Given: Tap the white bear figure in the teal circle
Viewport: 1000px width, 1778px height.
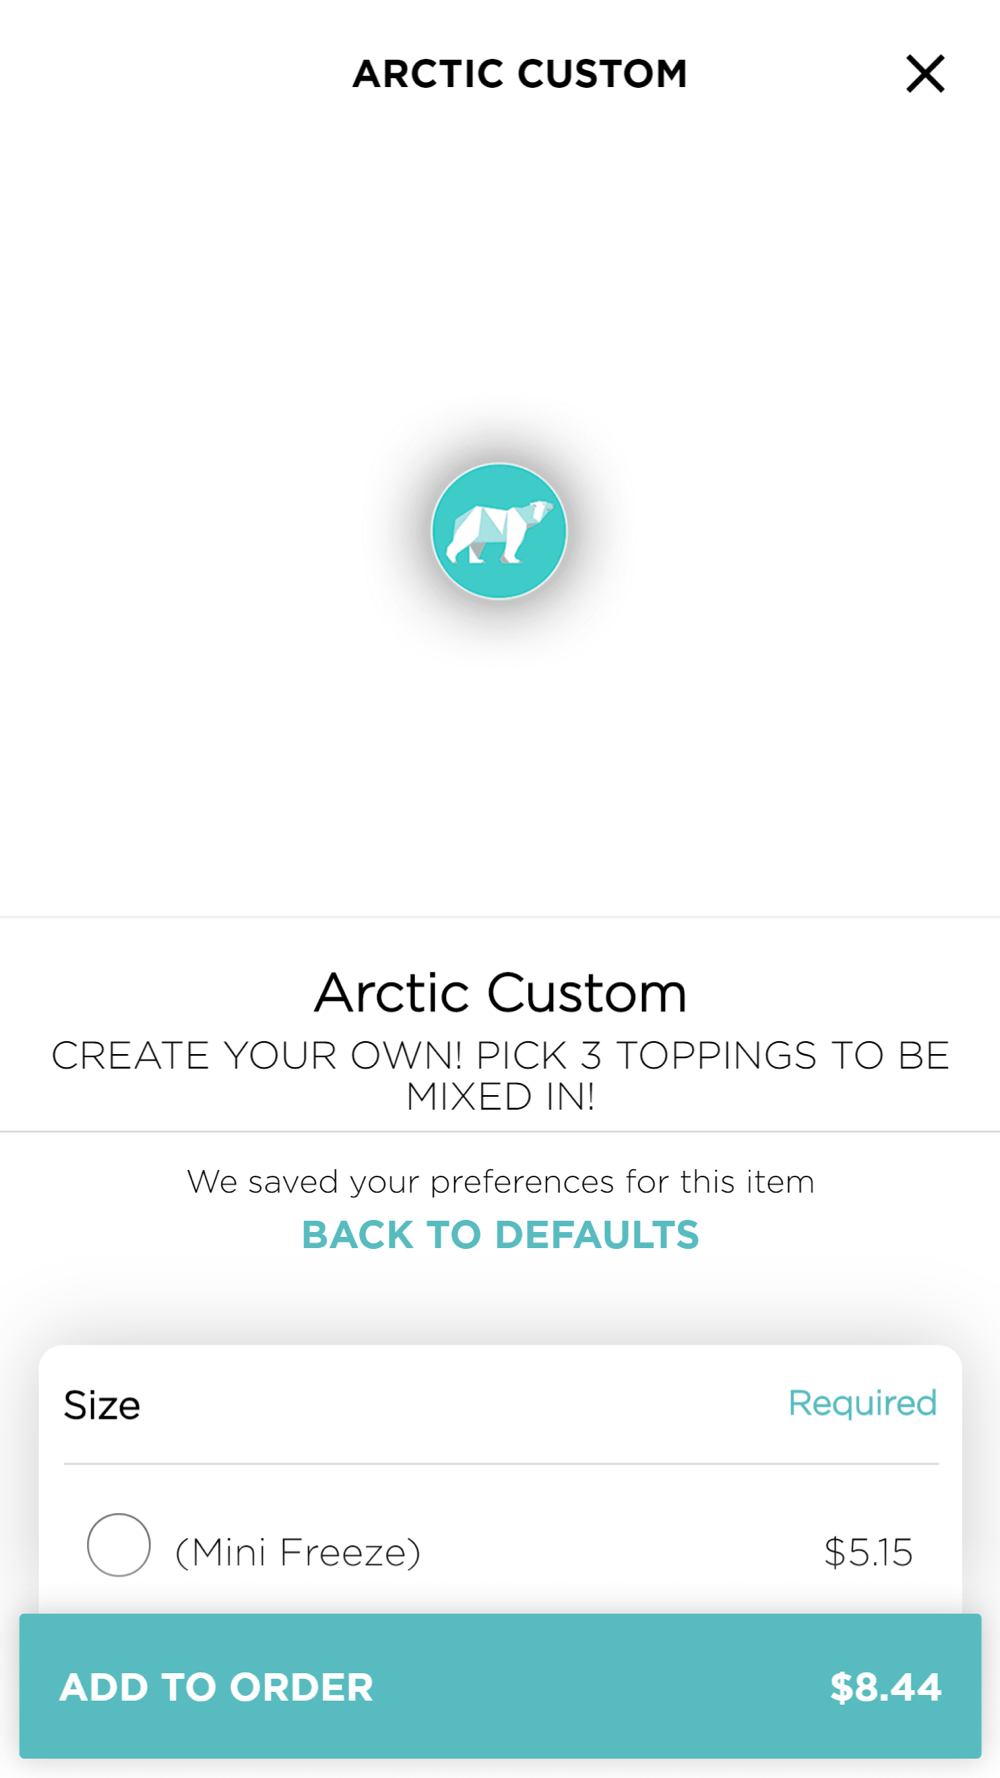Looking at the screenshot, I should point(499,530).
